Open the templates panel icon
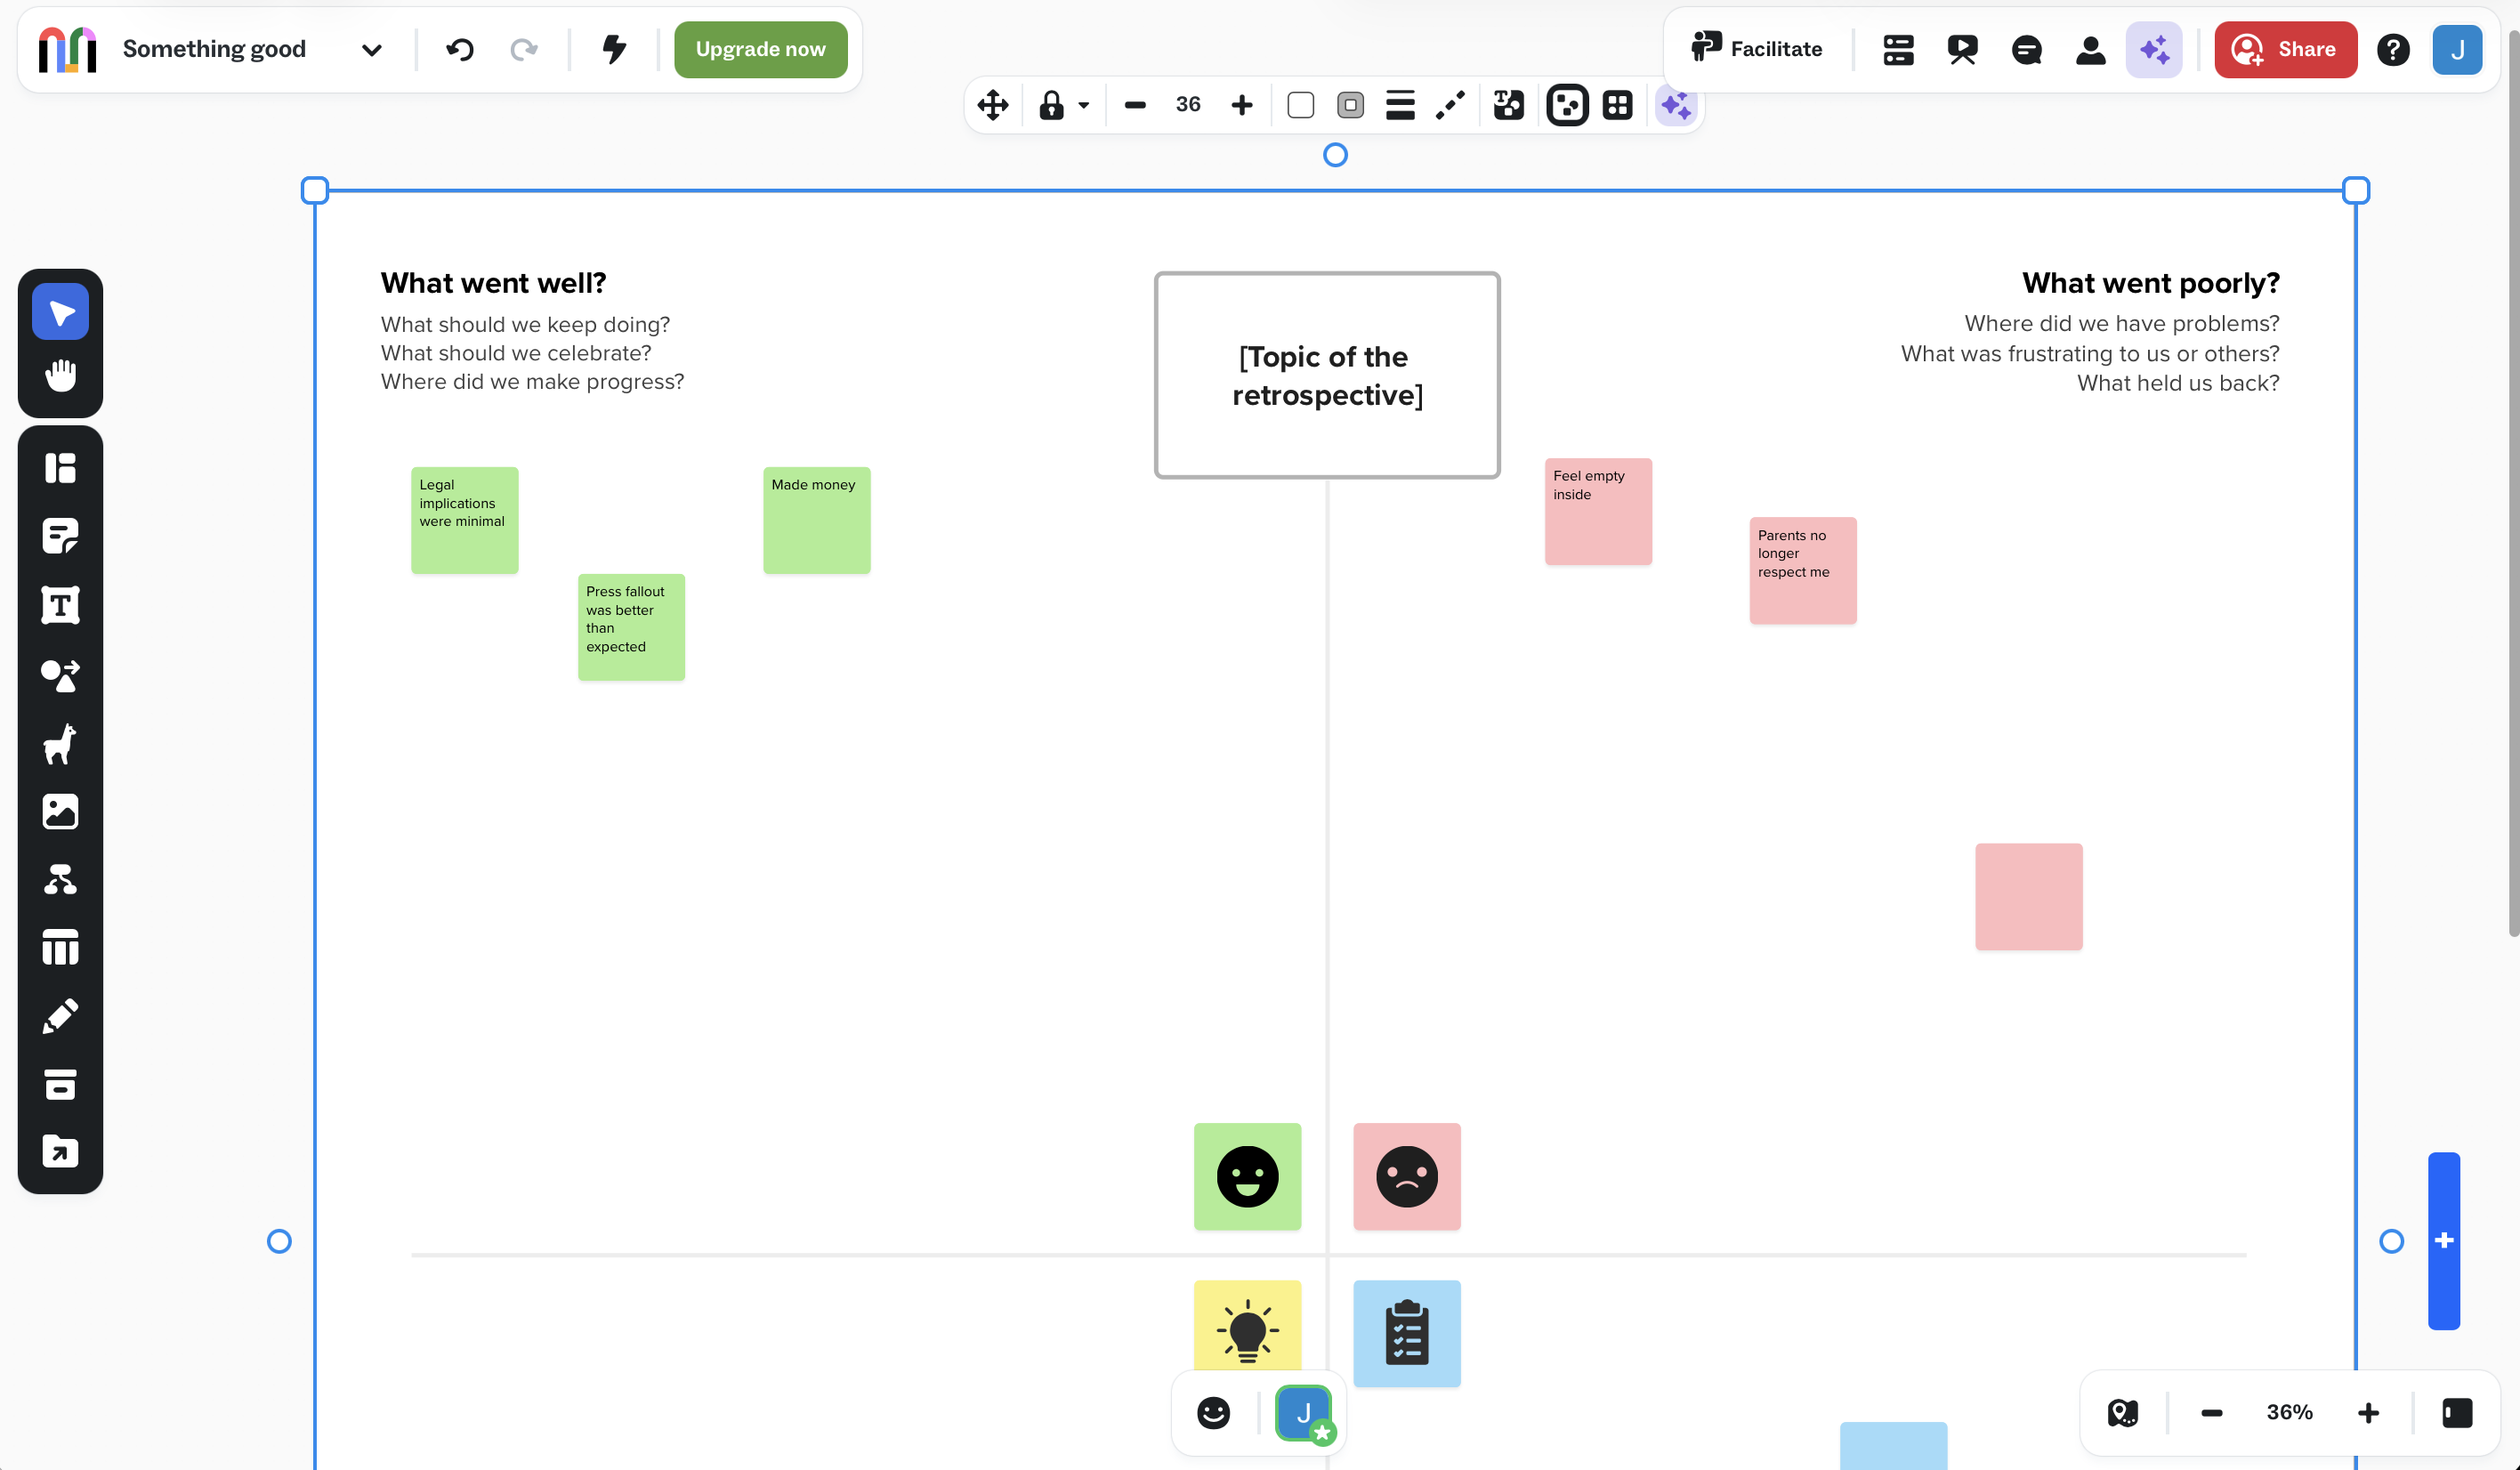The height and width of the screenshot is (1470, 2520). point(60,468)
